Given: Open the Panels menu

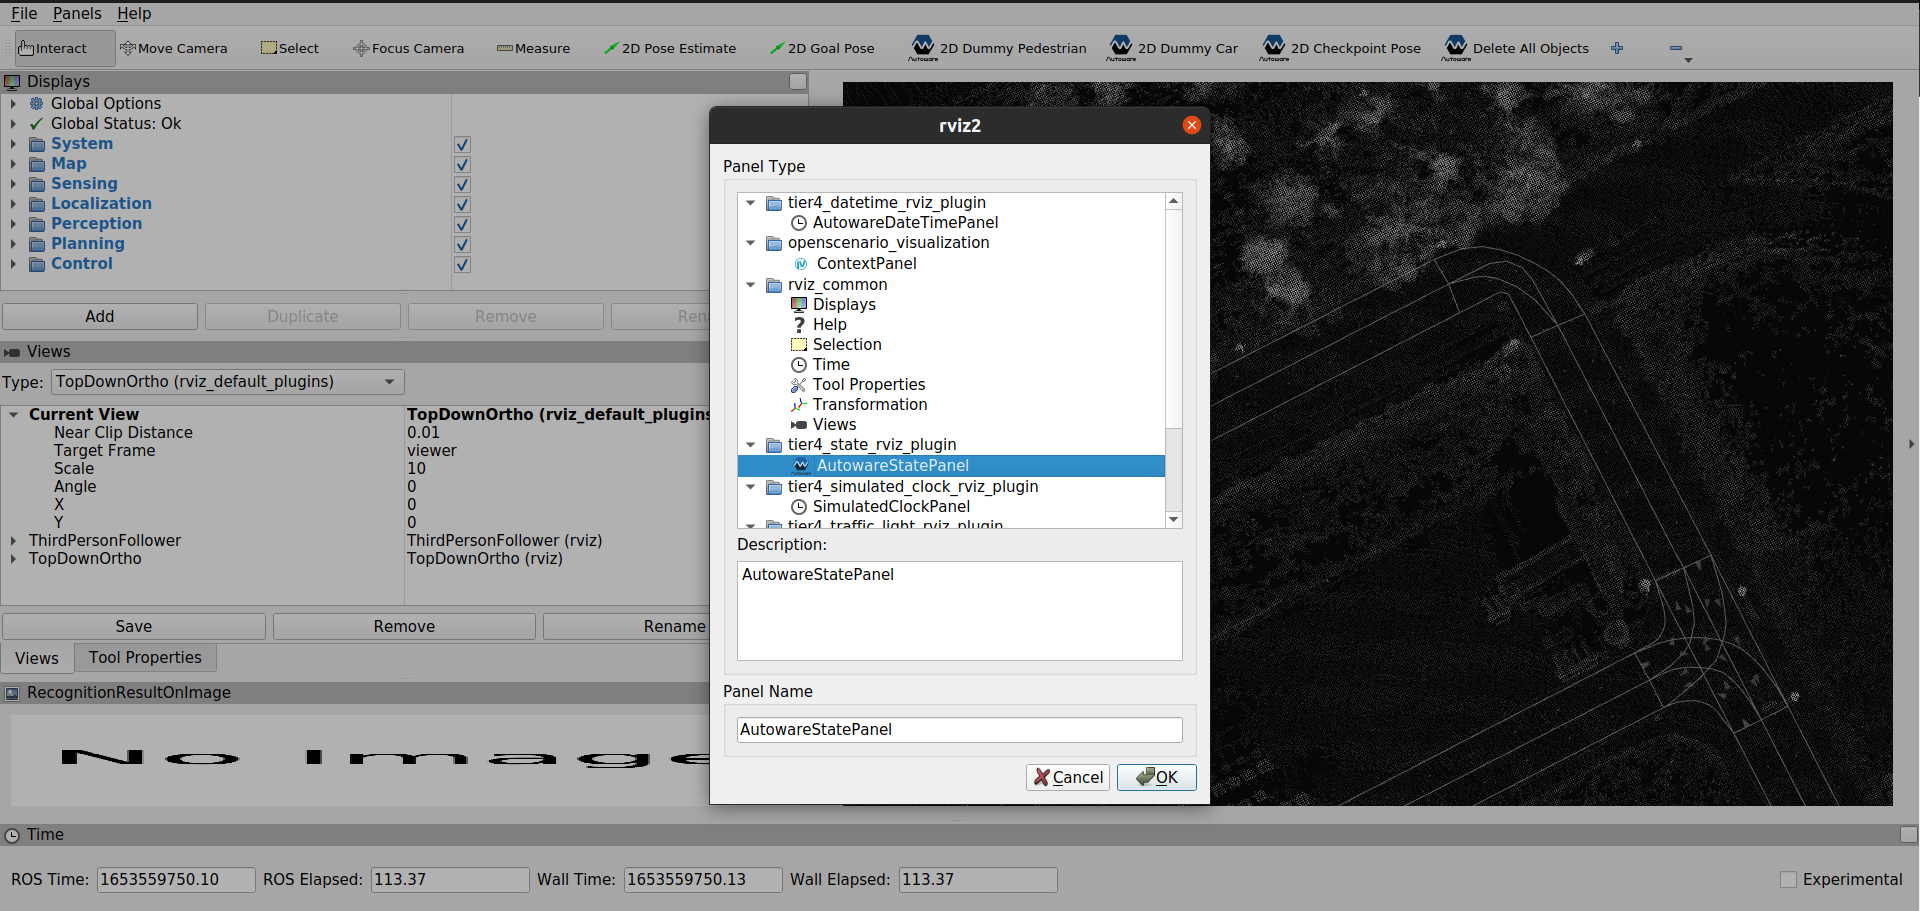Looking at the screenshot, I should [77, 13].
